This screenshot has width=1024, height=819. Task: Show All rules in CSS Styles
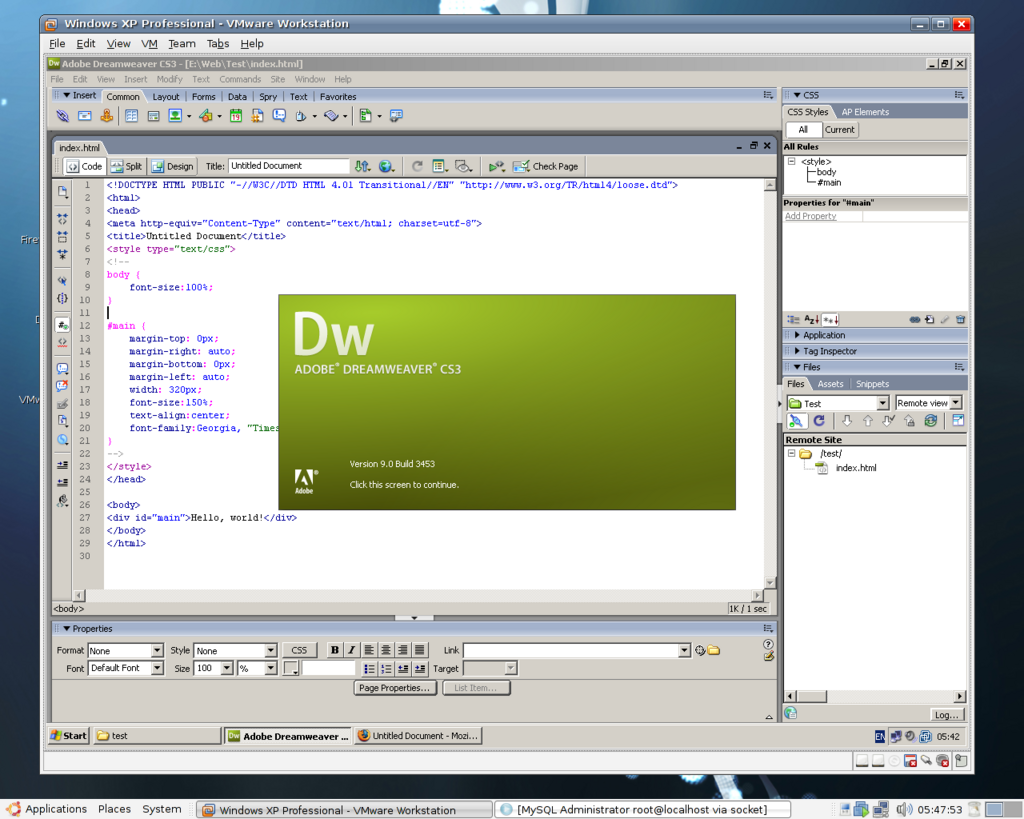coord(803,129)
